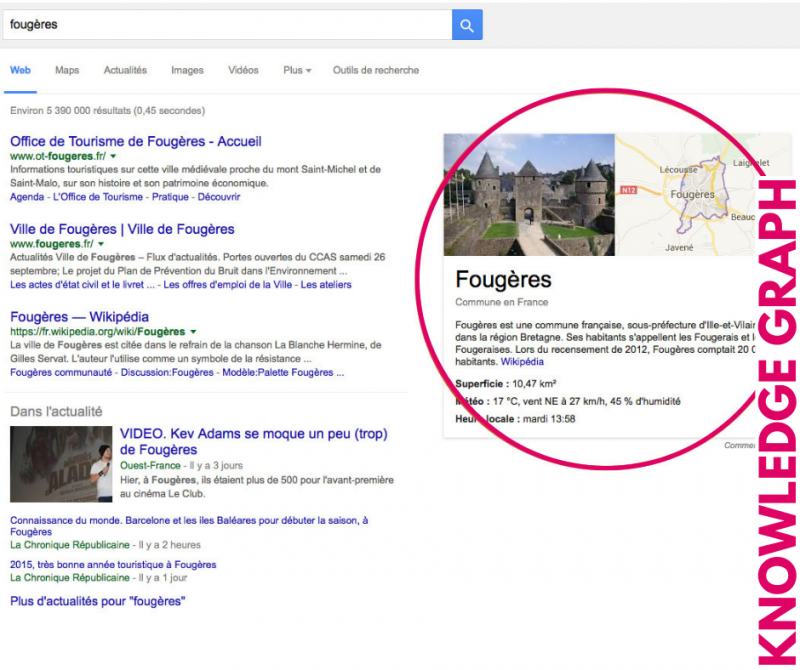Open the Kev Adams video news headline
Viewport: 800px width, 670px height.
(x=254, y=441)
